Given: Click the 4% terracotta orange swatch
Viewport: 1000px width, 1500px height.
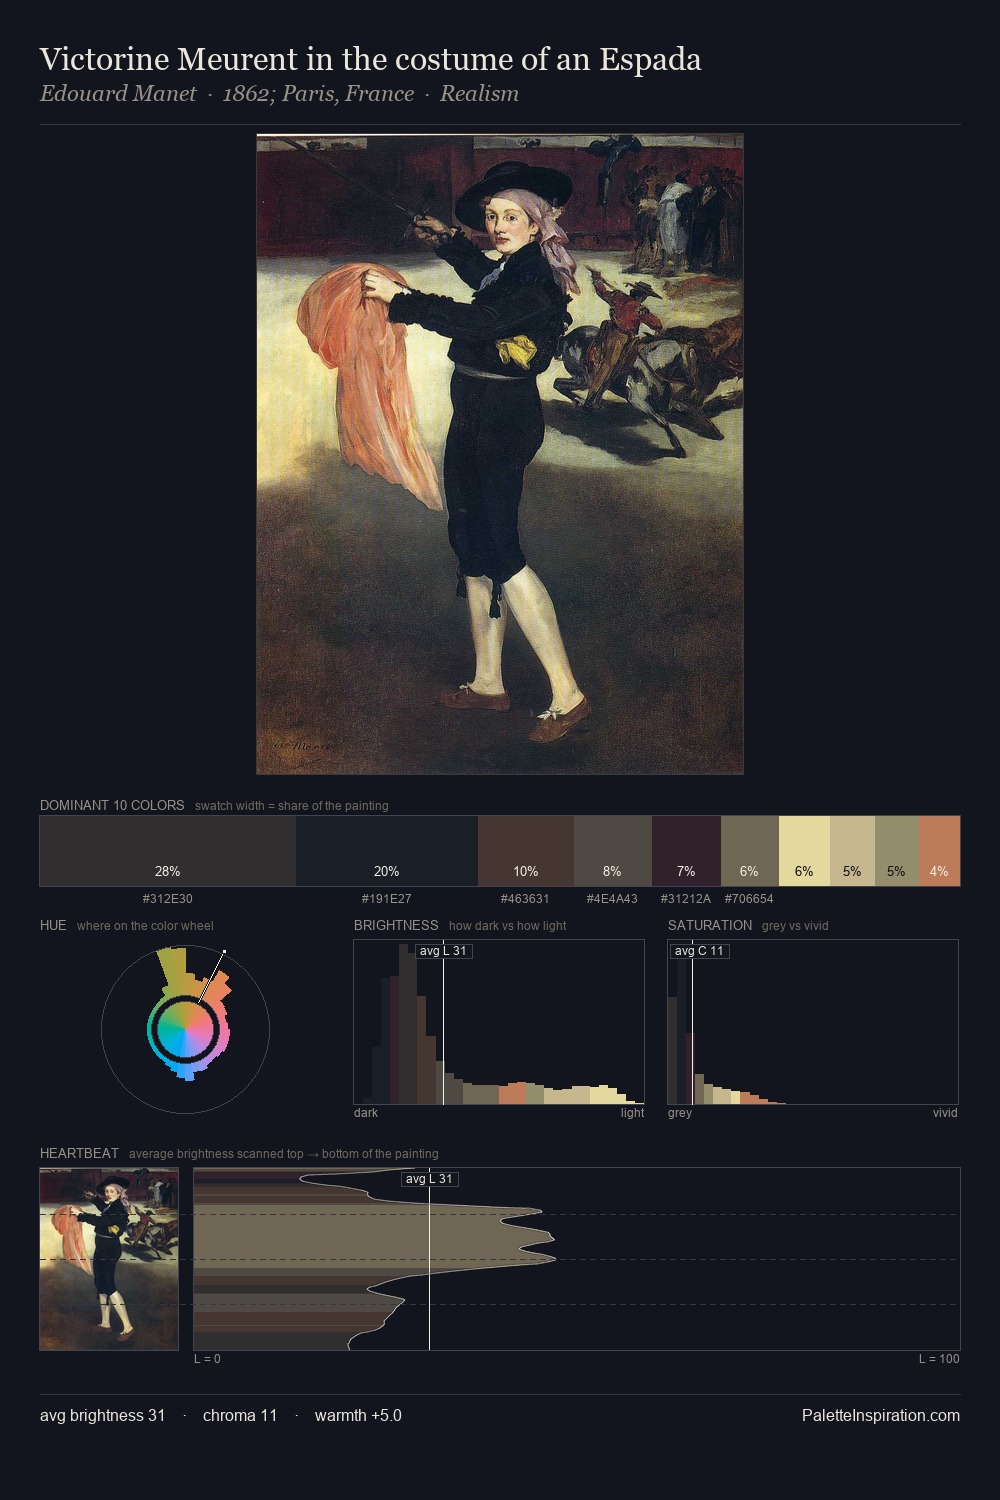Looking at the screenshot, I should pyautogui.click(x=939, y=851).
